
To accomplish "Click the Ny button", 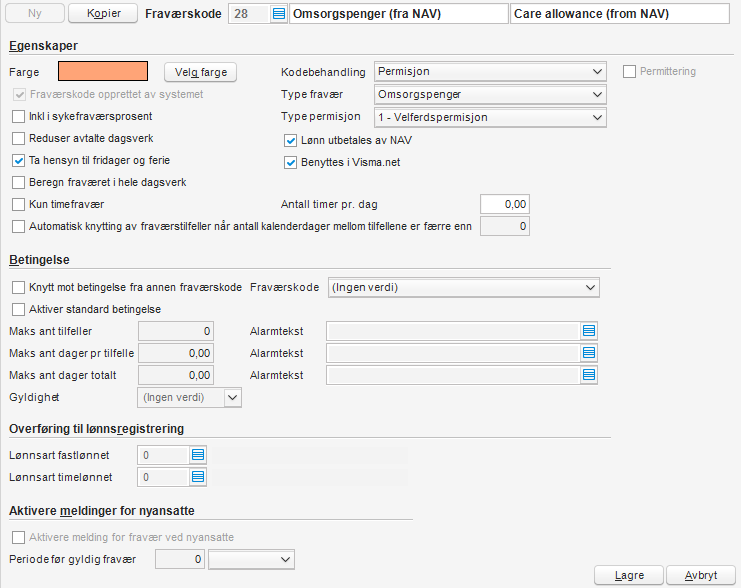I will coord(34,13).
